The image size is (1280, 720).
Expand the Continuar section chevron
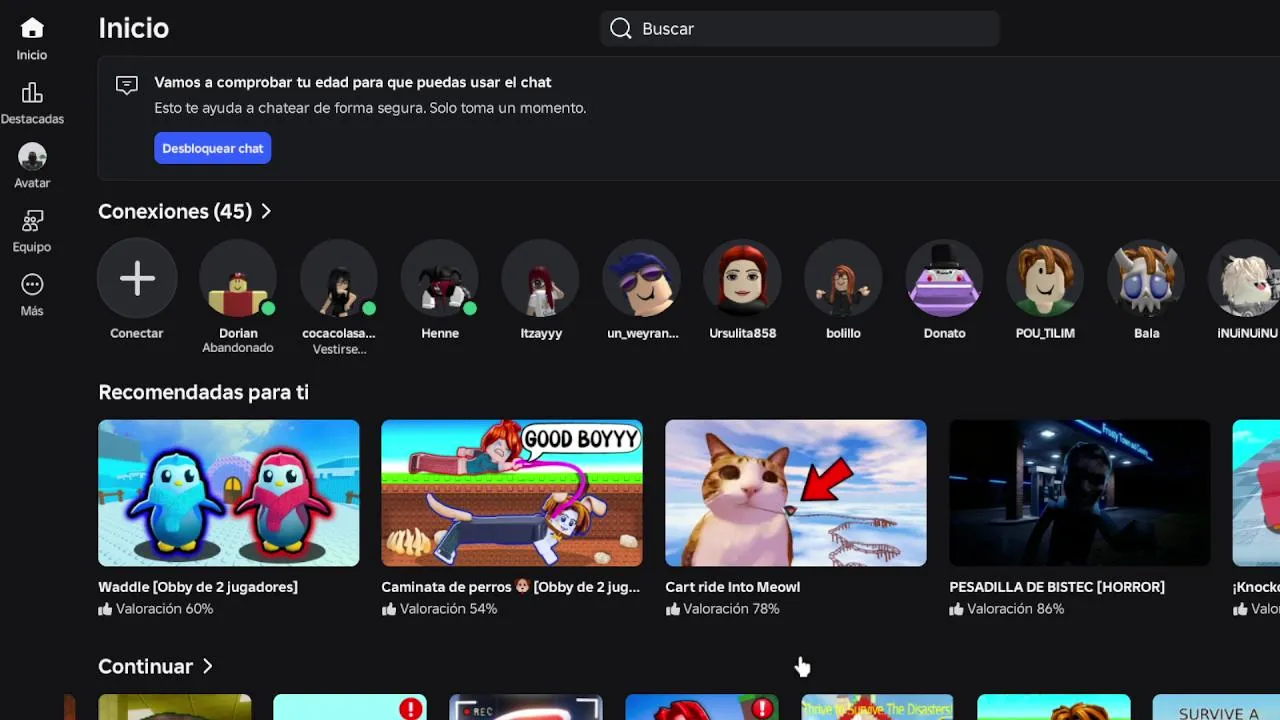(208, 666)
